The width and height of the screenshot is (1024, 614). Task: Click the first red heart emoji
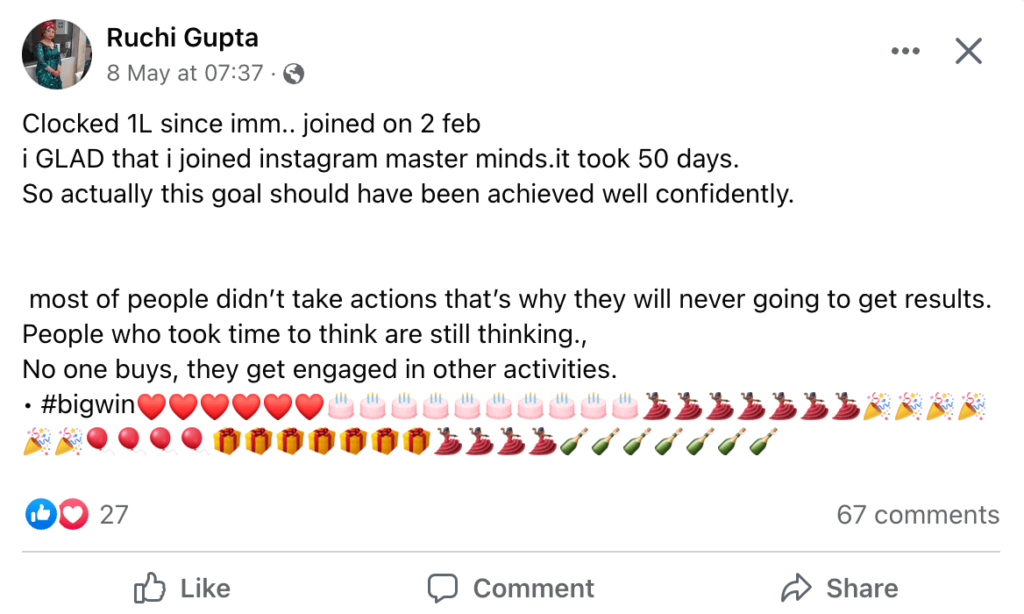coord(152,406)
